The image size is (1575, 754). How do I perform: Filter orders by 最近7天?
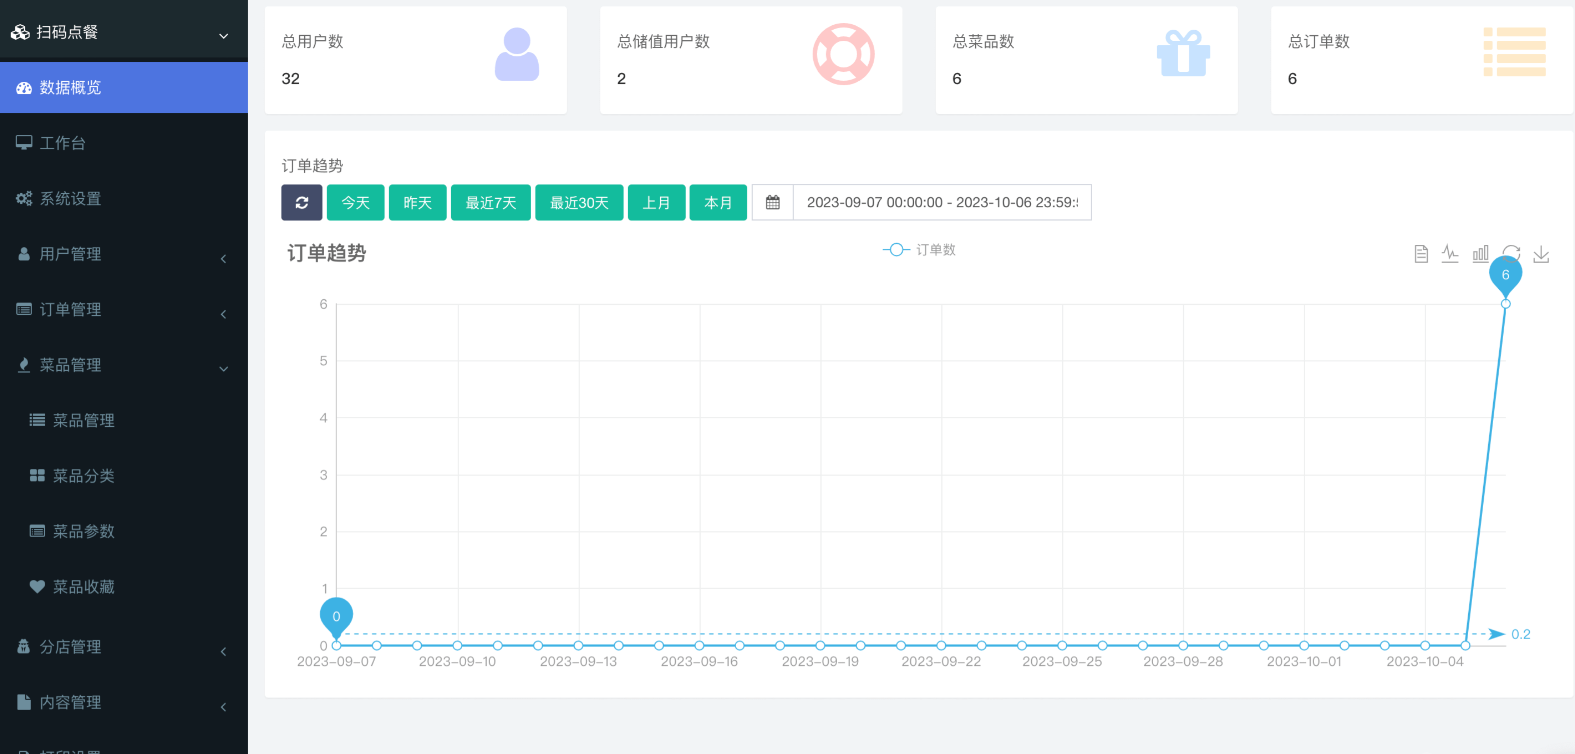491,202
